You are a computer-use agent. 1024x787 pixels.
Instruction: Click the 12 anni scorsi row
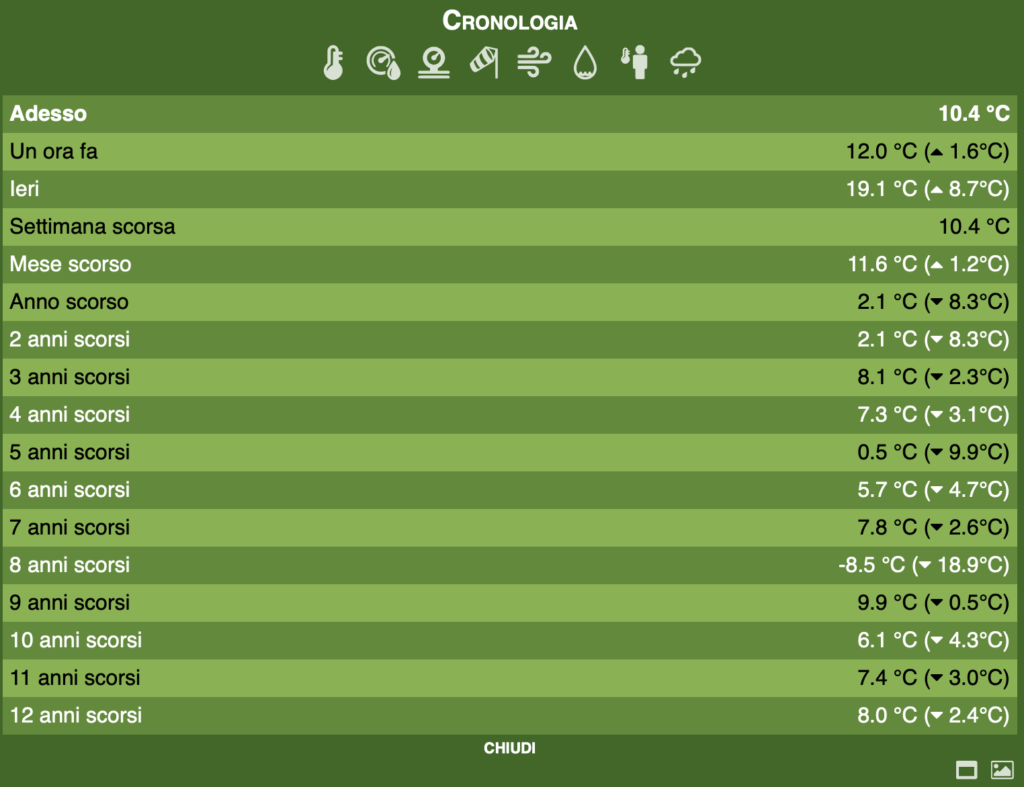[510, 716]
